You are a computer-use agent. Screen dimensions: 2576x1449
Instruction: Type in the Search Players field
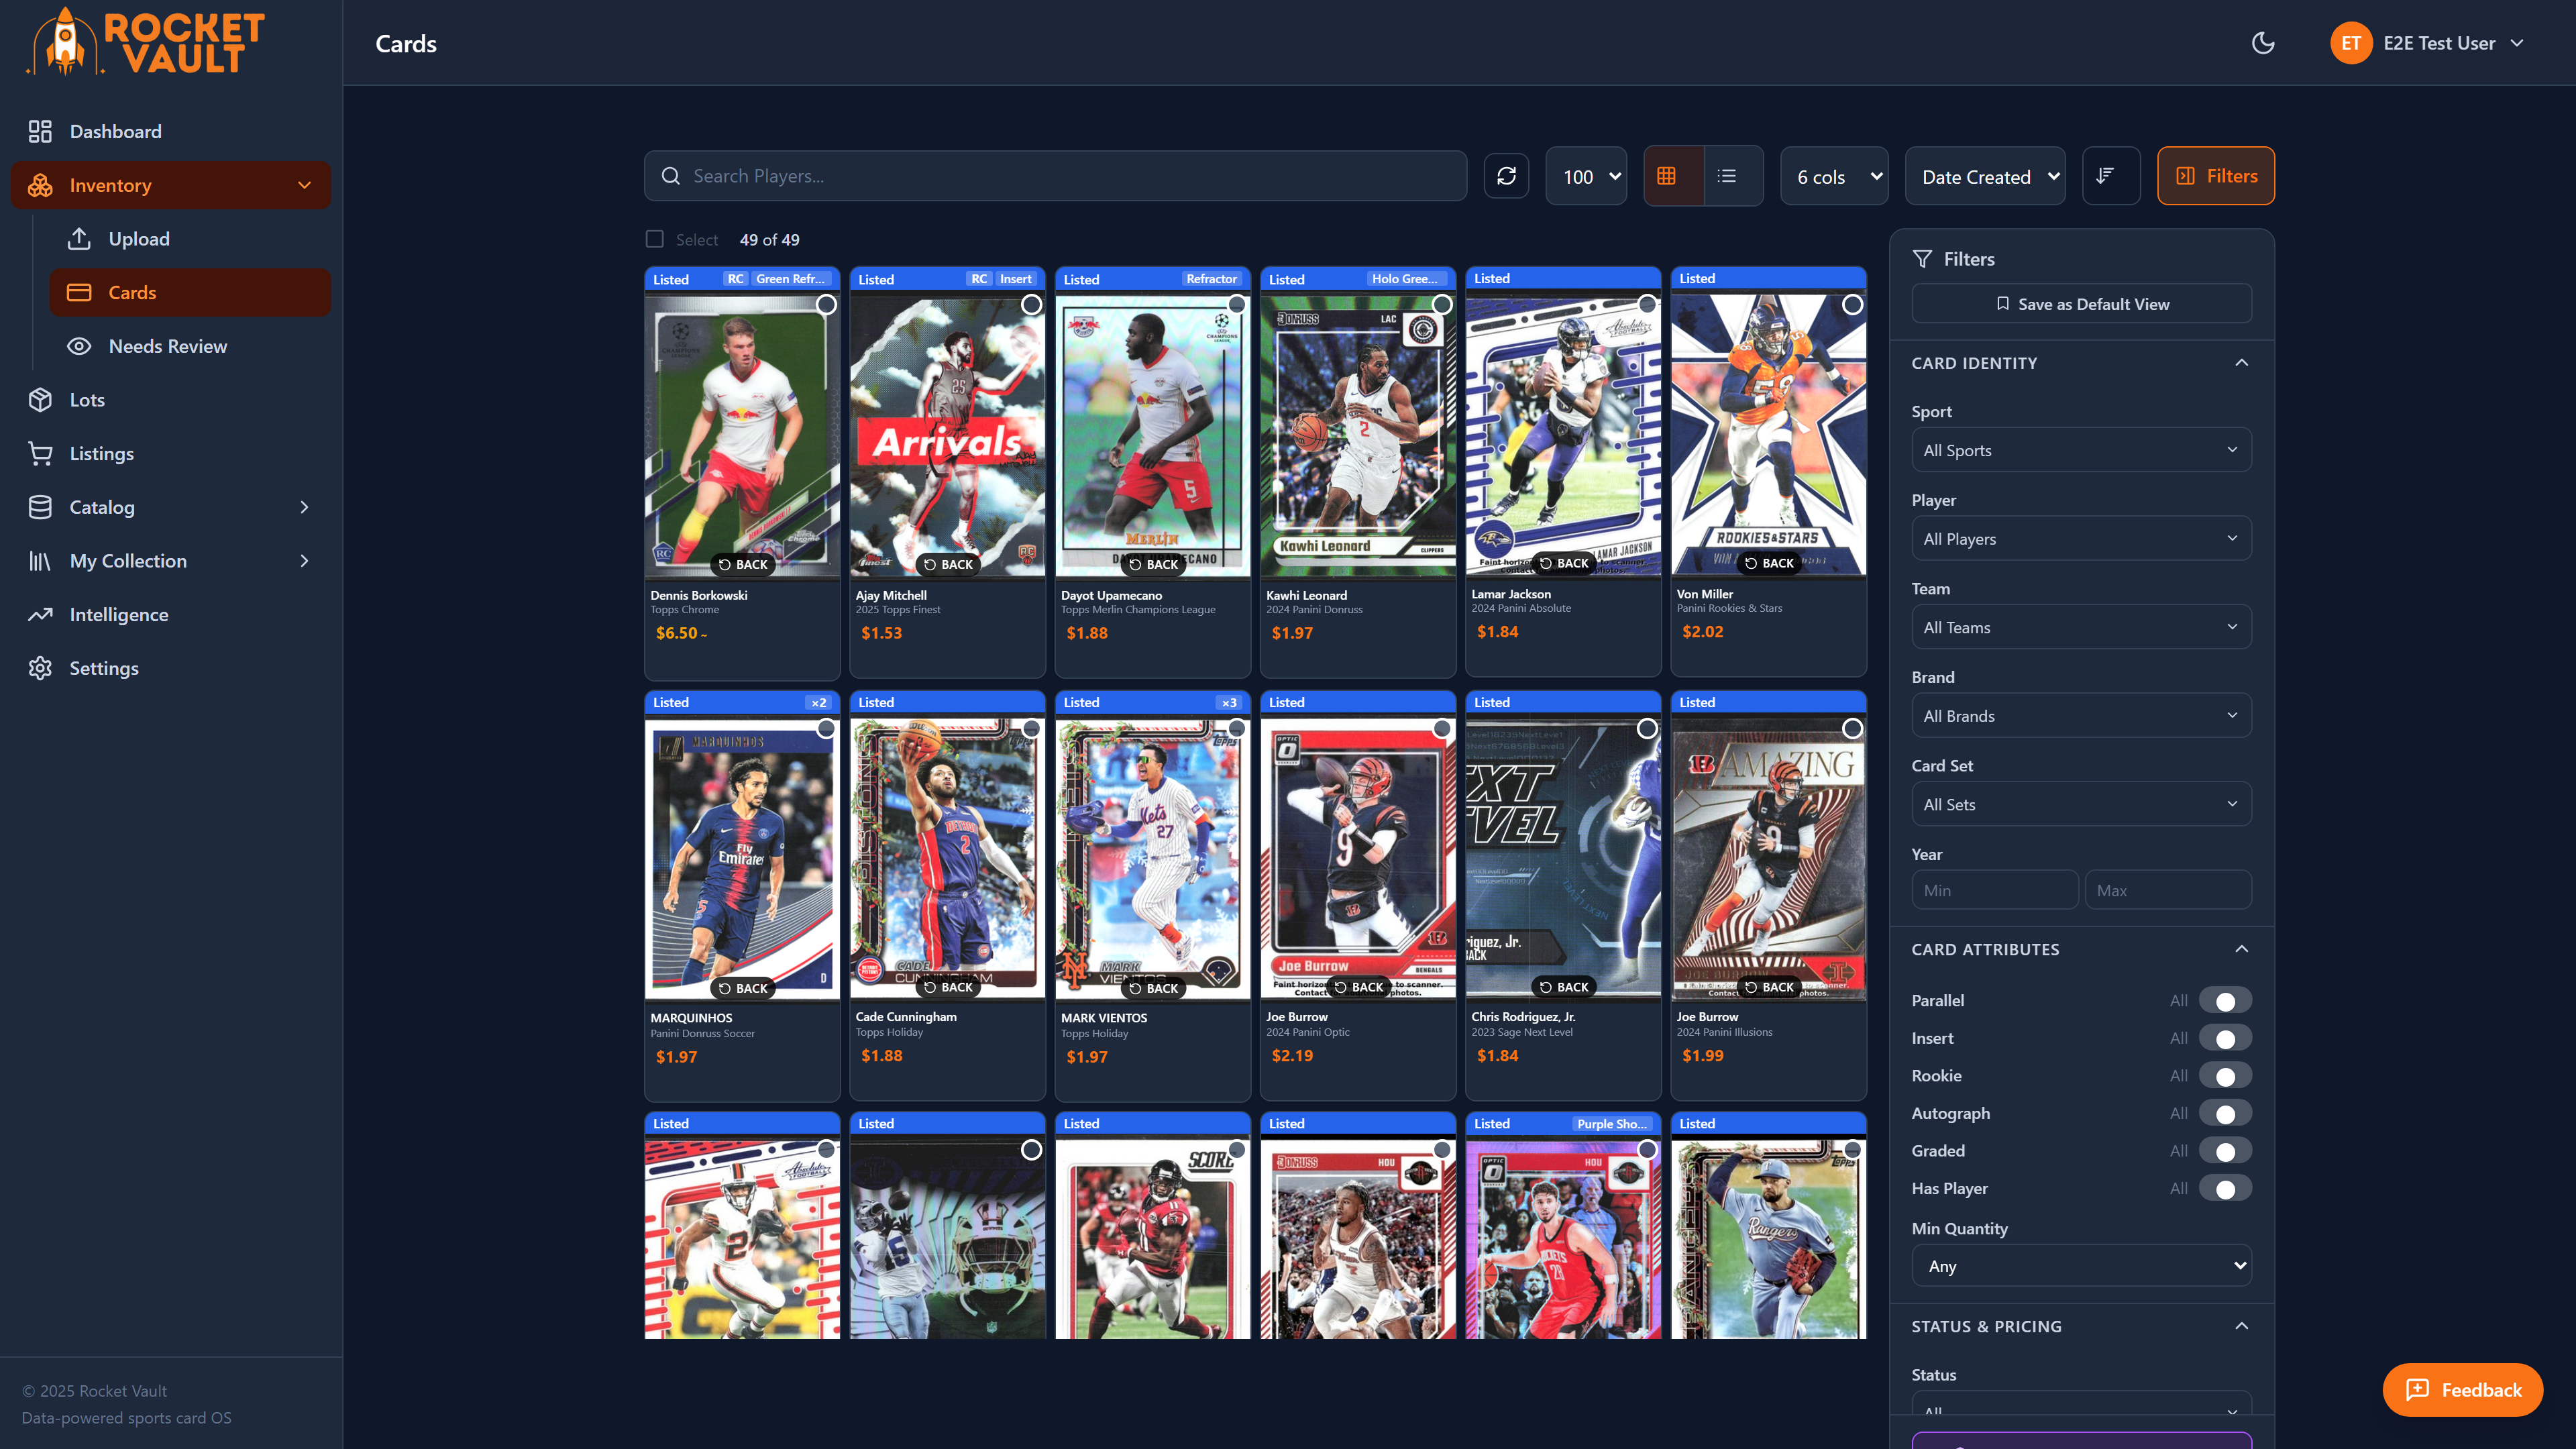(1055, 175)
